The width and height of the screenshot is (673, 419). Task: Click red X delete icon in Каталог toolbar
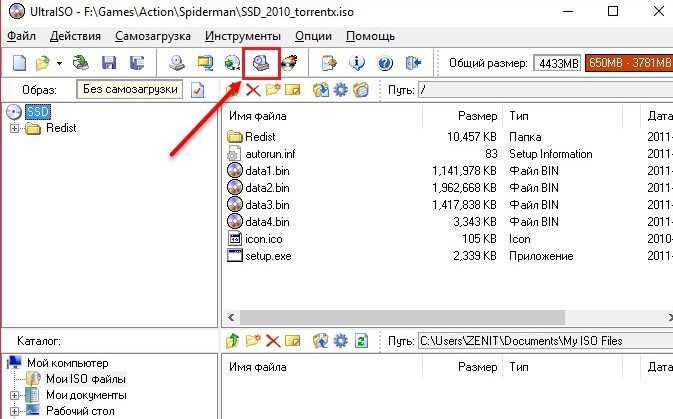273,341
